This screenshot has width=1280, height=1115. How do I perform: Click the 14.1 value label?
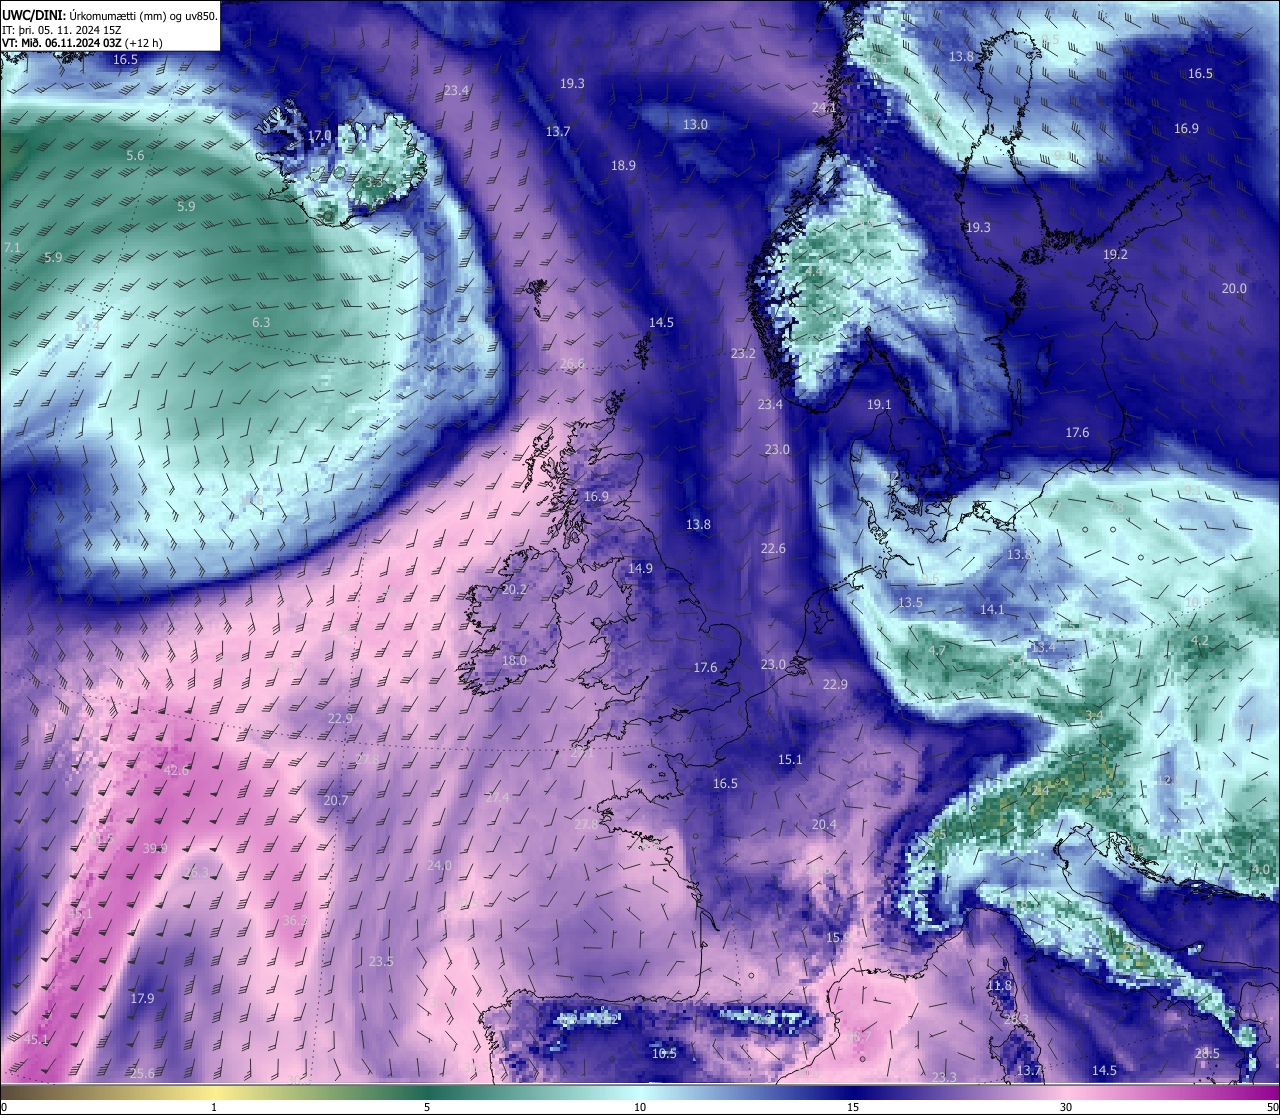(991, 609)
